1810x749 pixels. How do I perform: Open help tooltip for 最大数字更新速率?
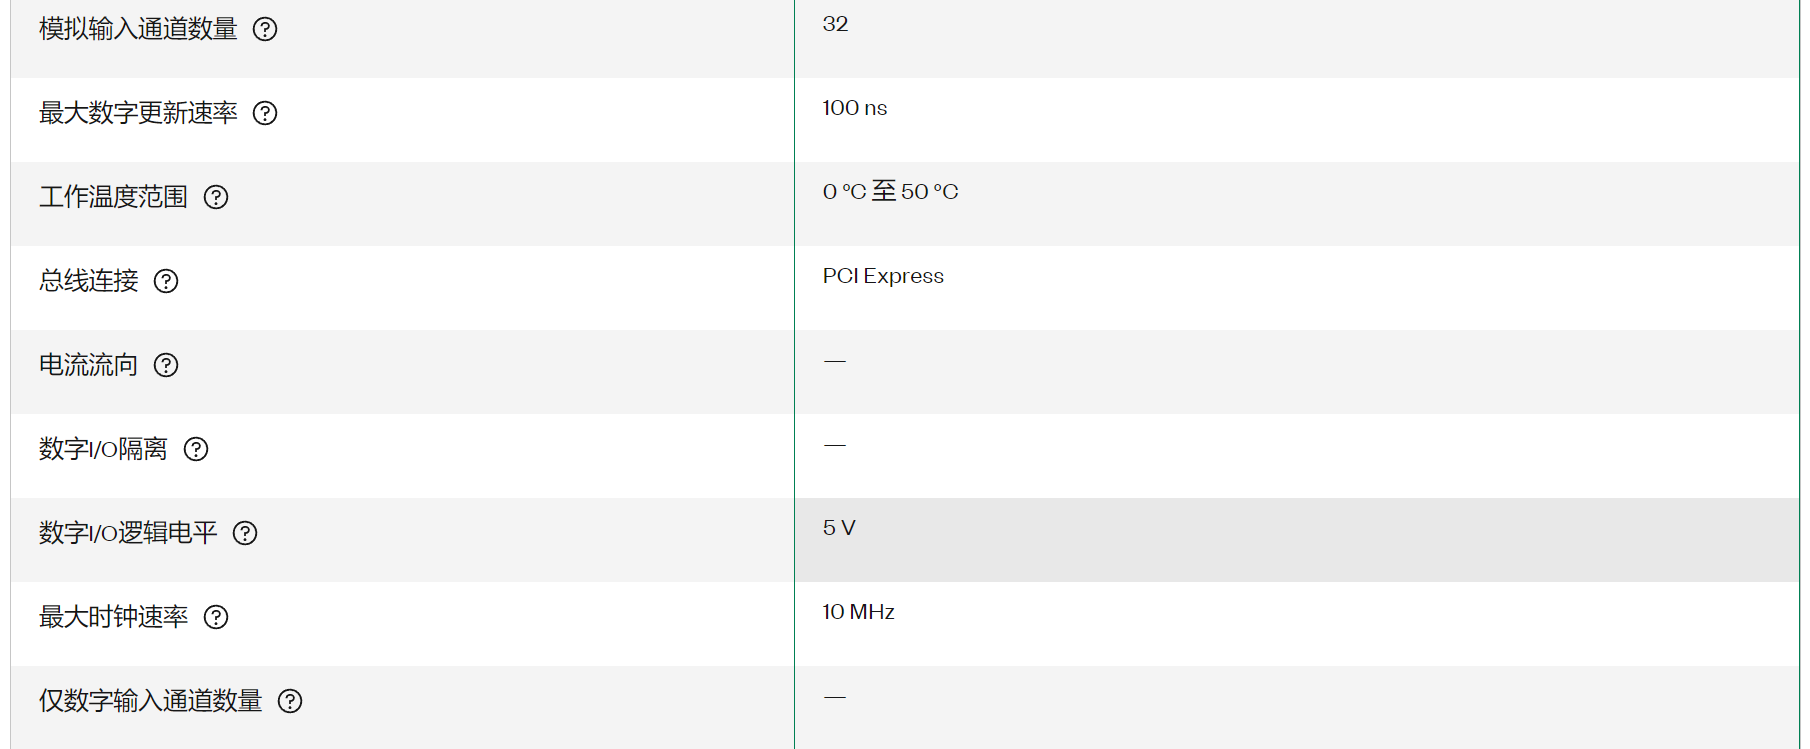point(265,113)
